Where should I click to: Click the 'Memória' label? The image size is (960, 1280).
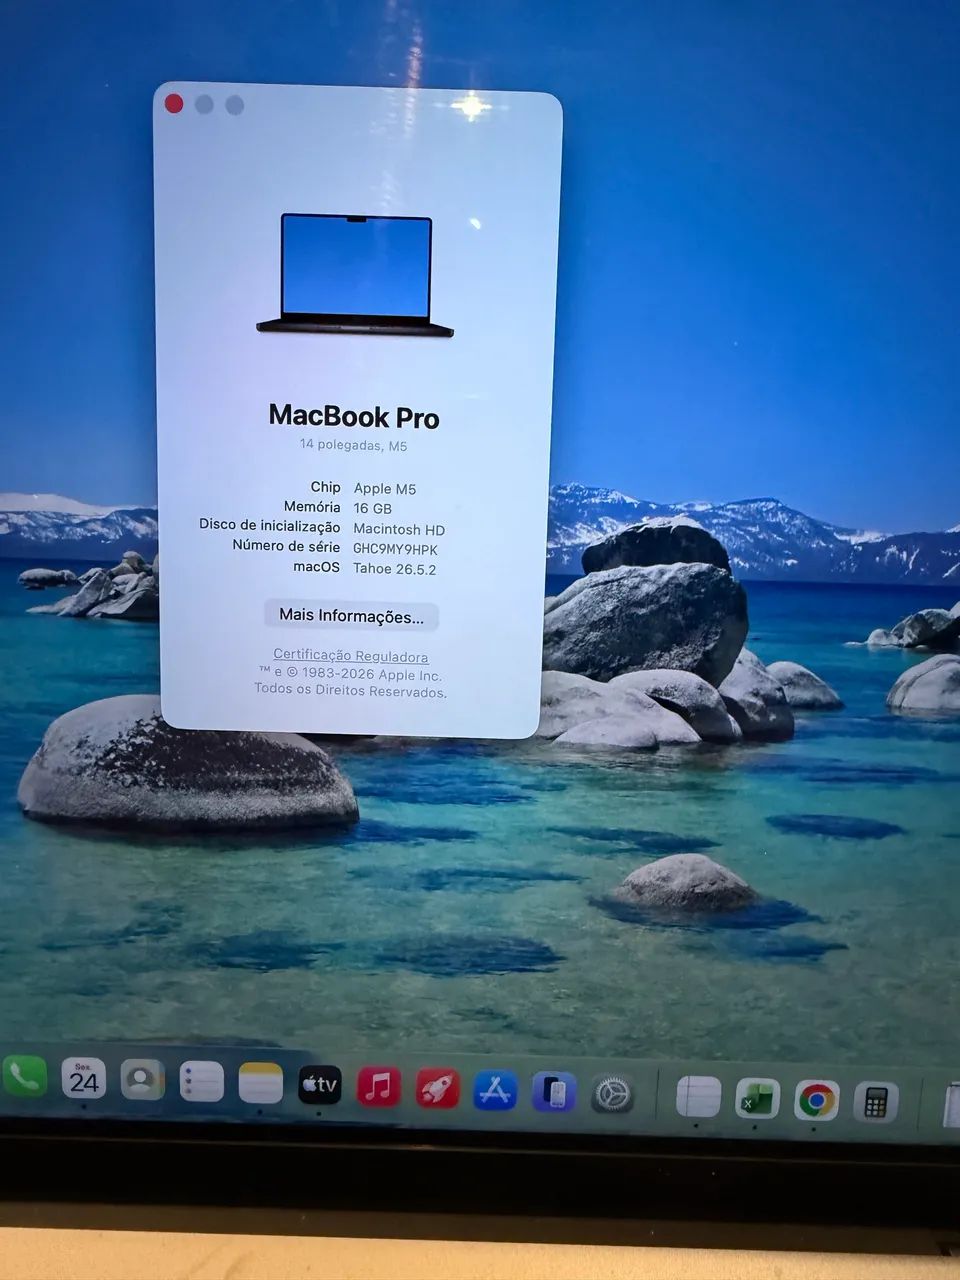(312, 507)
